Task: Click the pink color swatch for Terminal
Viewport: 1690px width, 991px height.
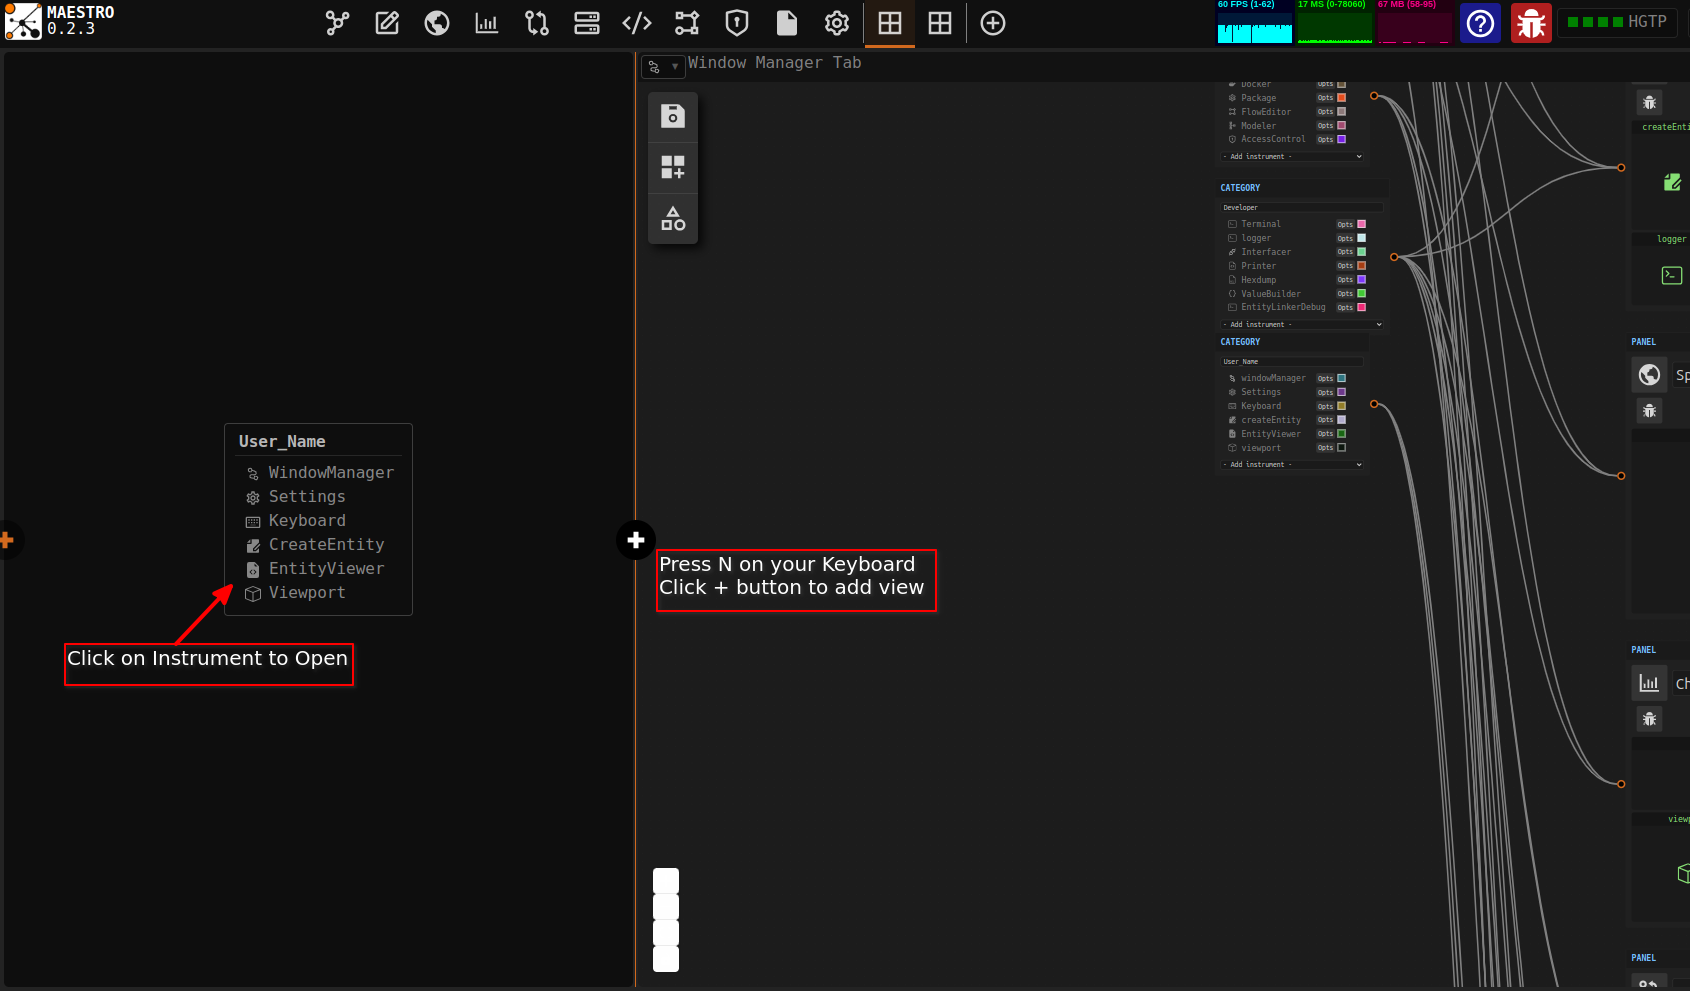Action: click(1361, 224)
